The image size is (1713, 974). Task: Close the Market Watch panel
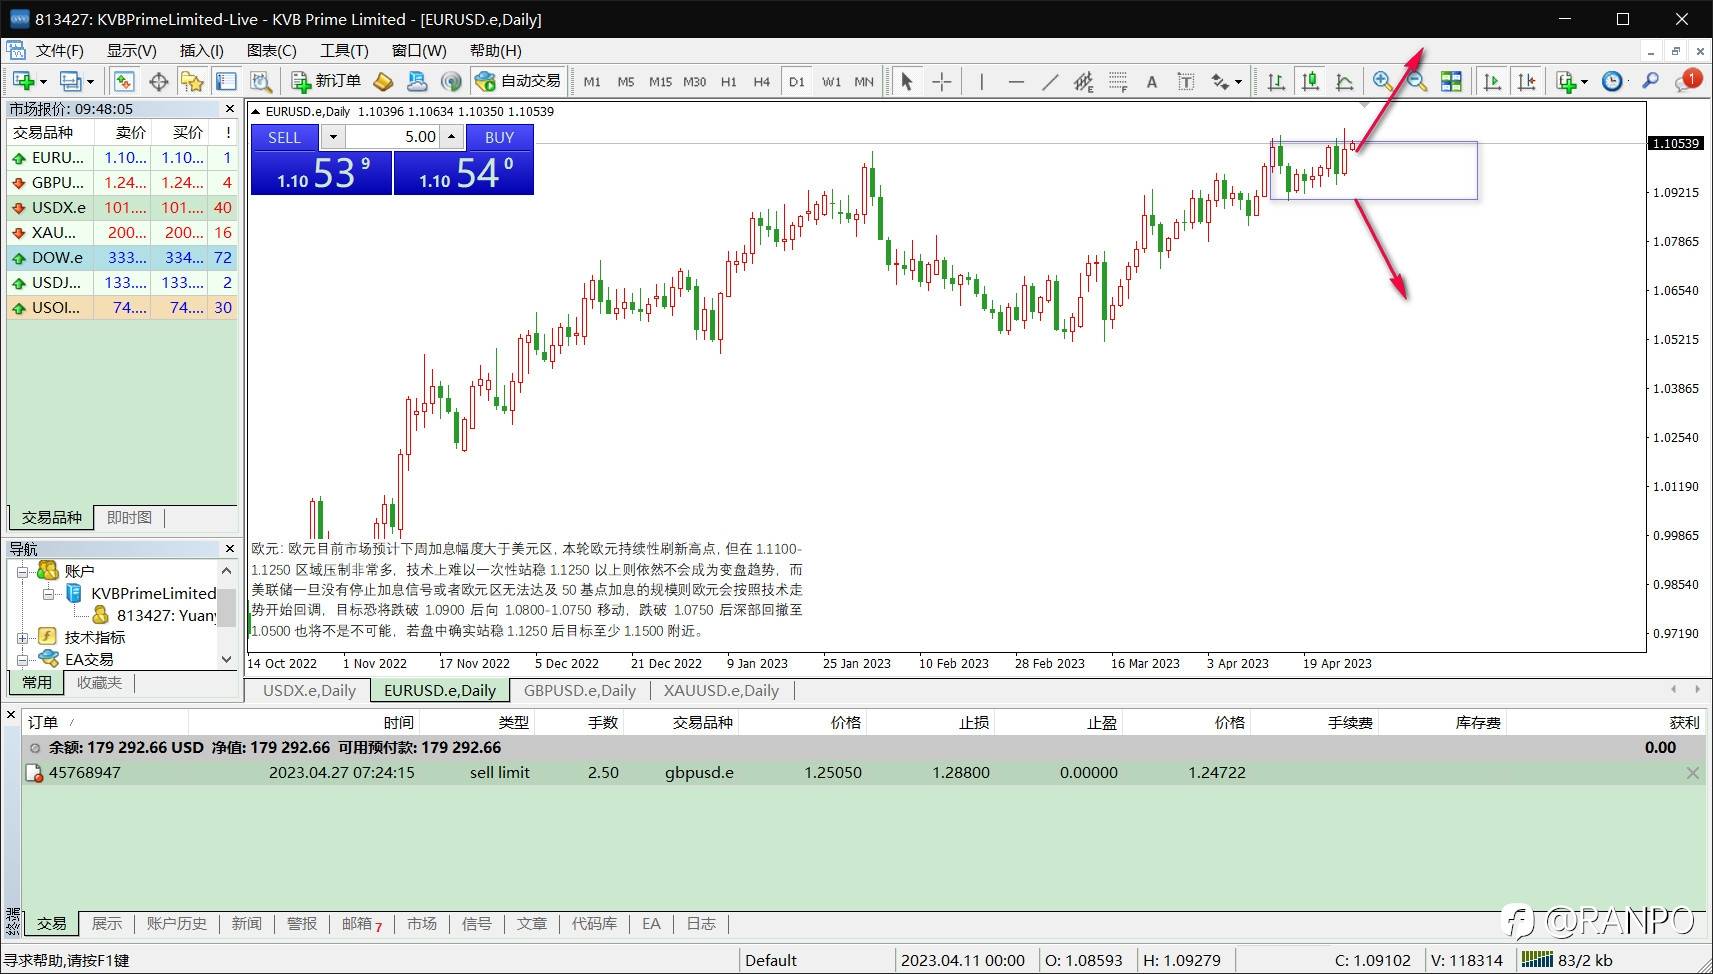pyautogui.click(x=230, y=108)
